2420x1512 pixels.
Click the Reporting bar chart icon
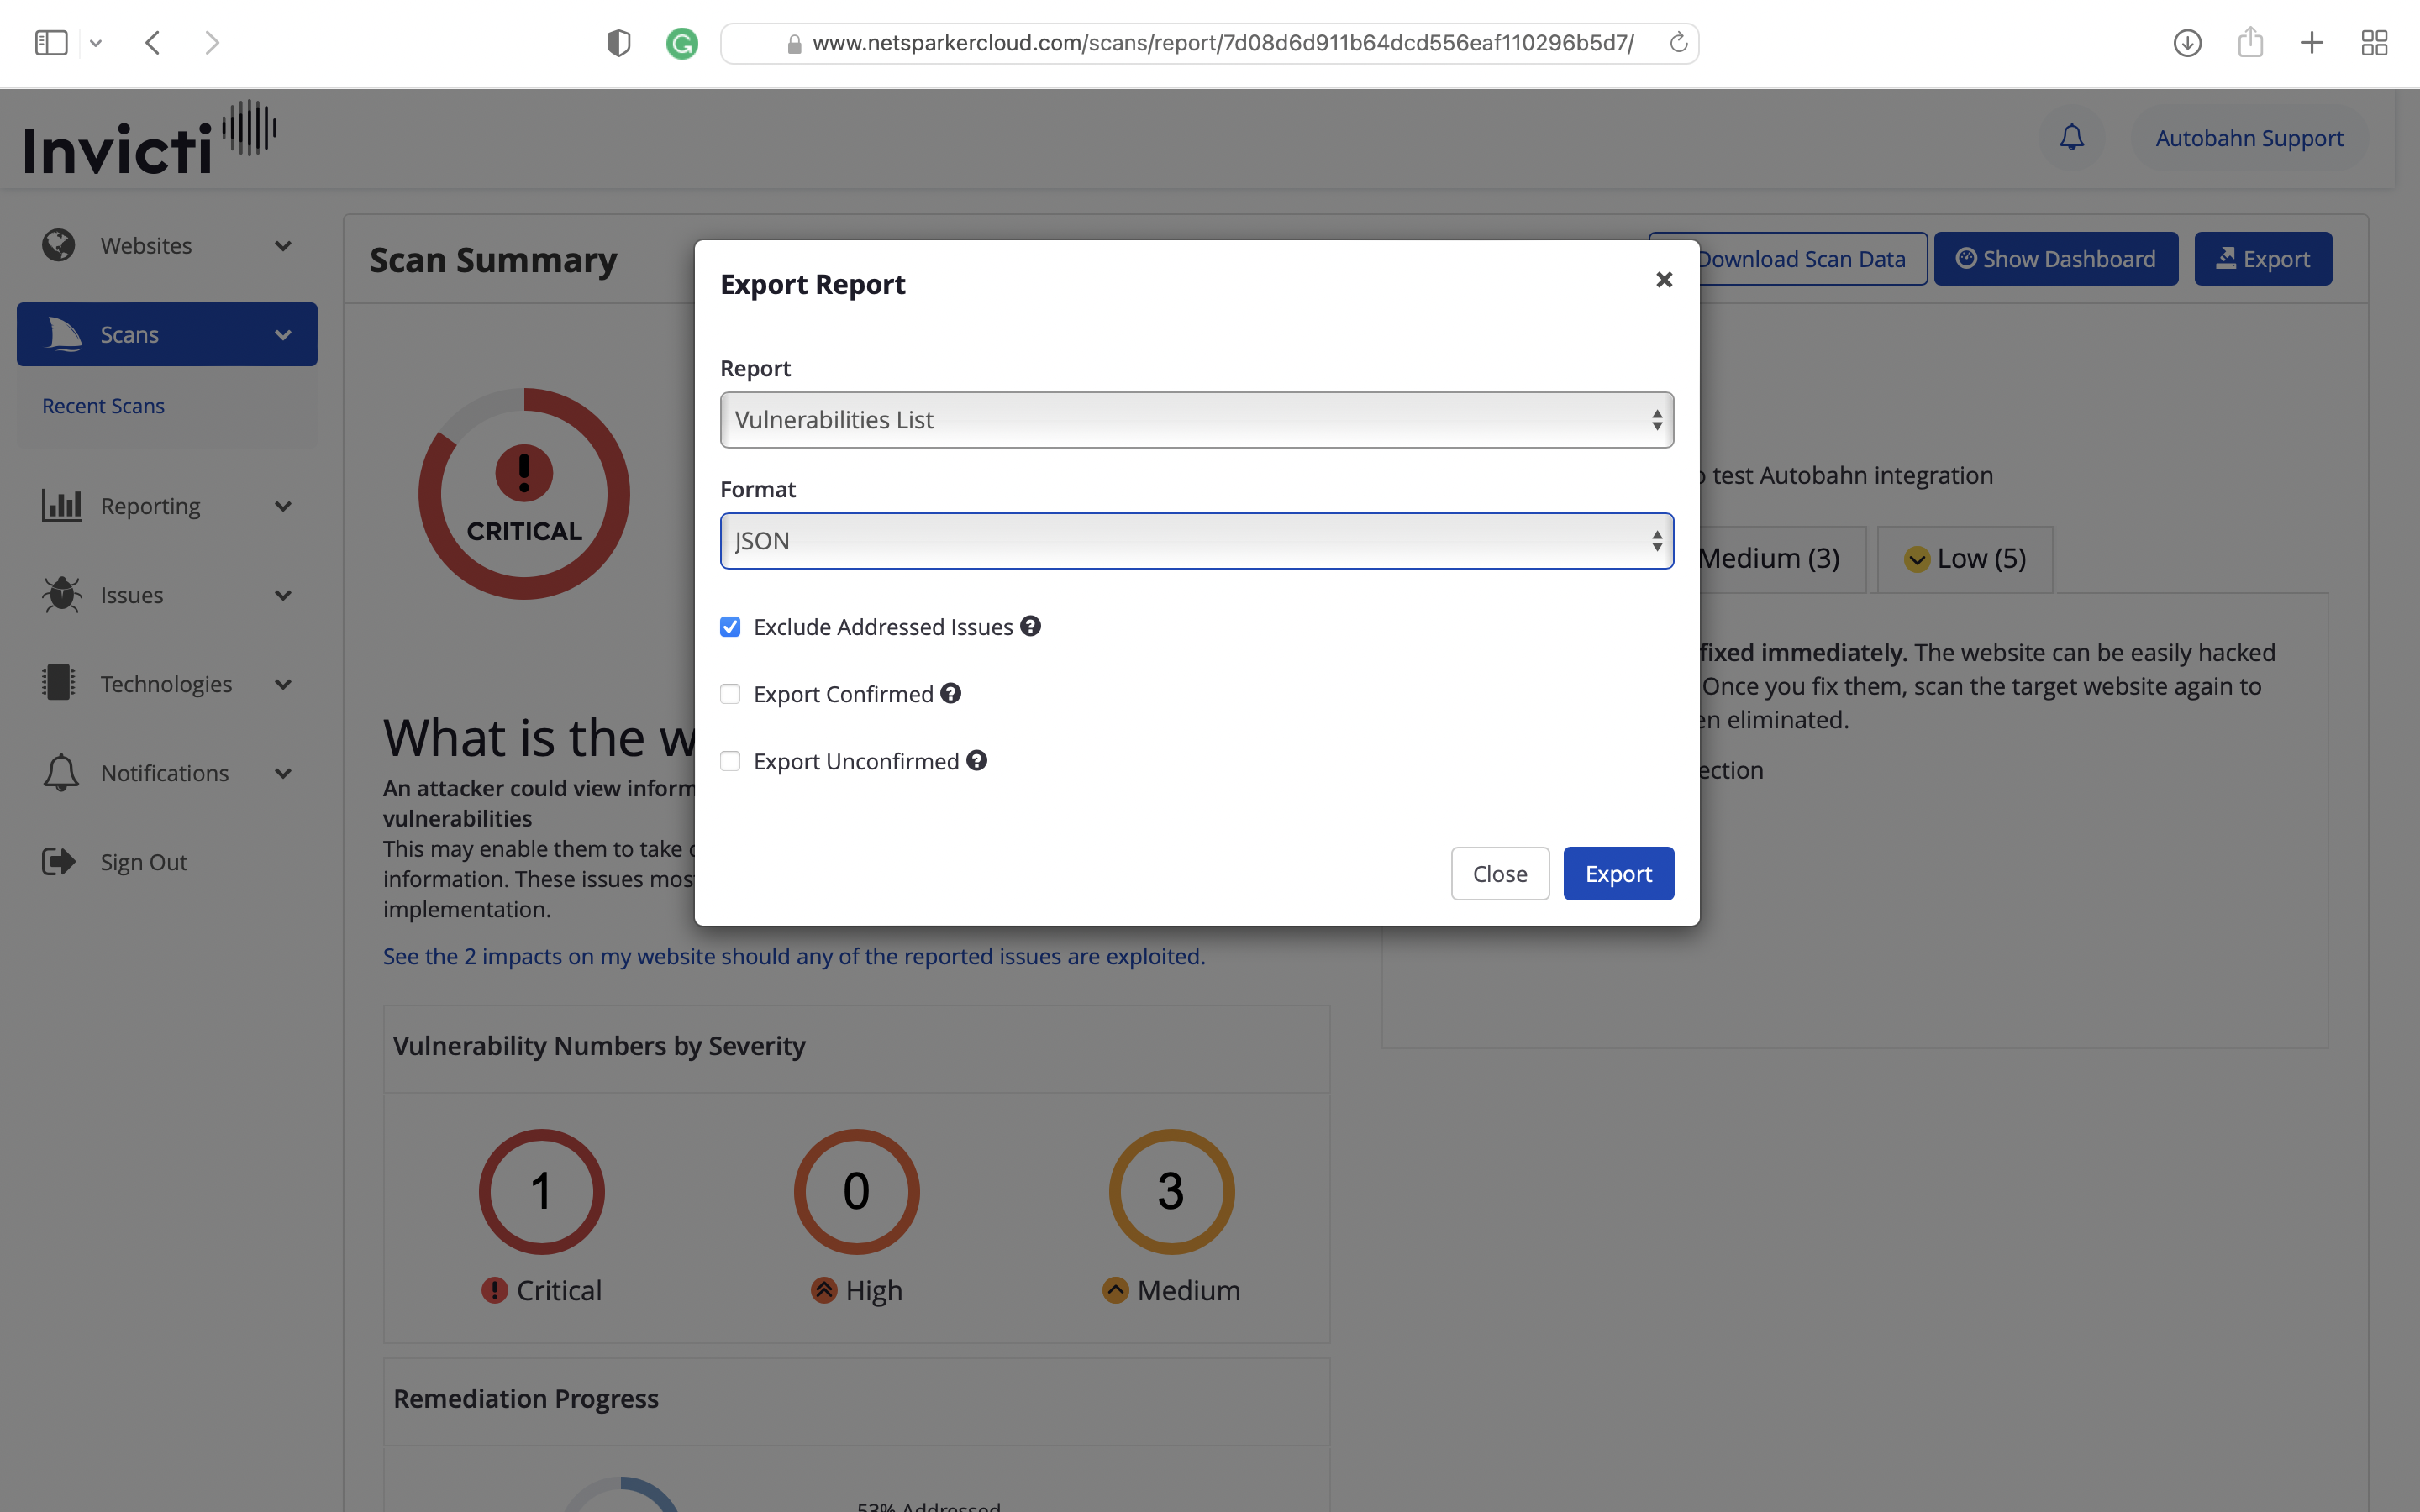tap(62, 505)
